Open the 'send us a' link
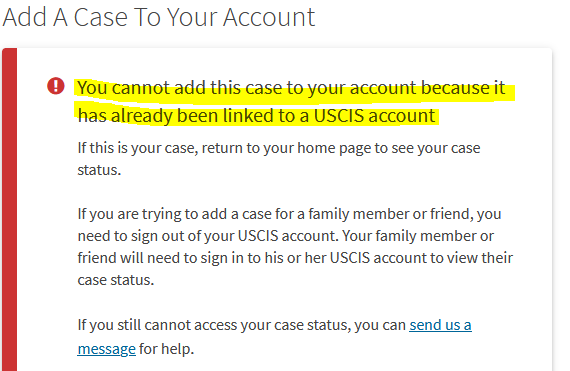 (x=440, y=325)
